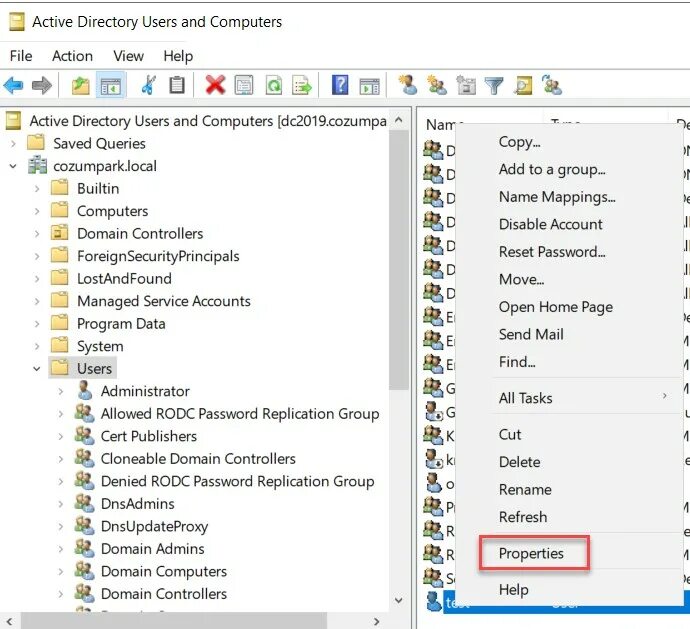The image size is (690, 629).
Task: Select Find... in the context menu
Action: pos(517,362)
